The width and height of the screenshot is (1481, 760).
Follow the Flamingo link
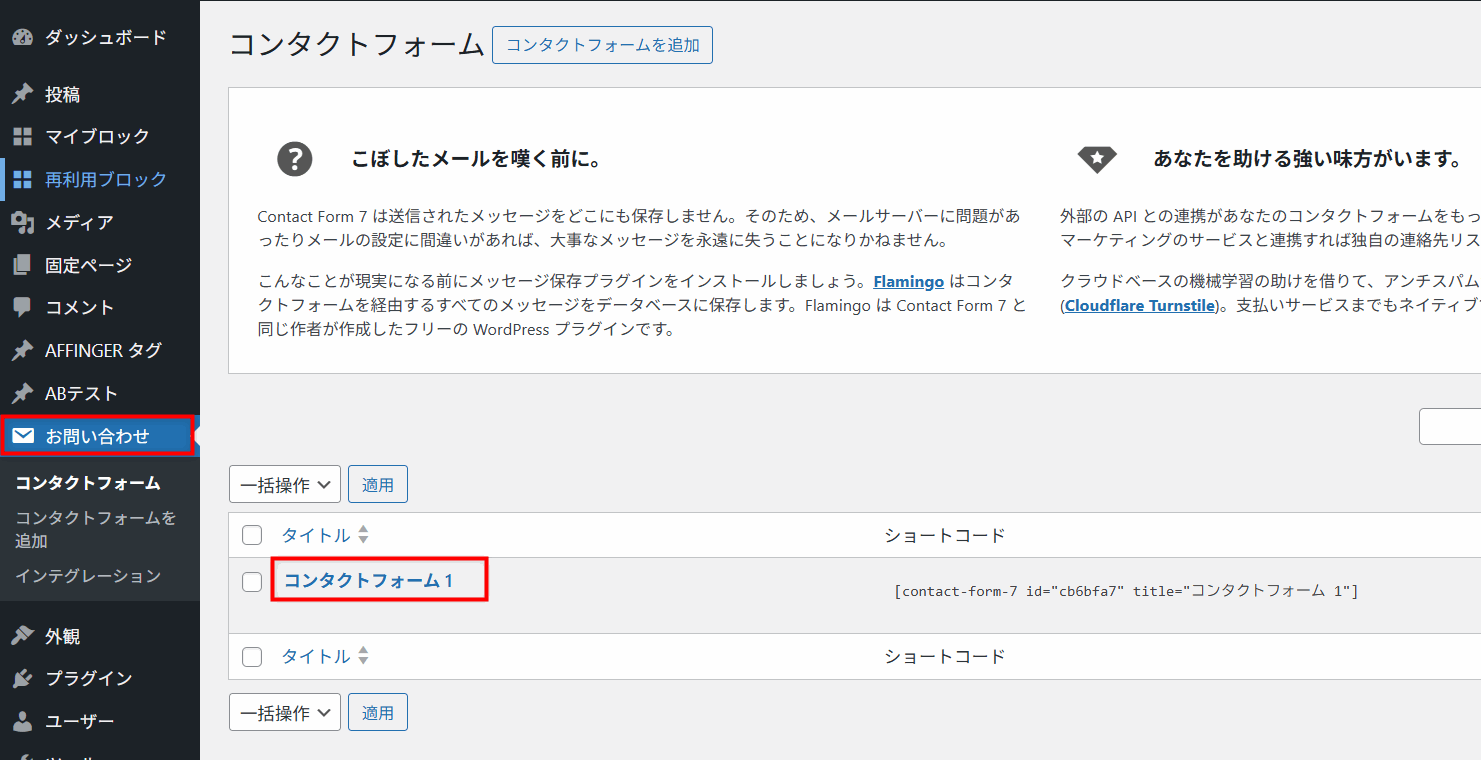[x=909, y=281]
